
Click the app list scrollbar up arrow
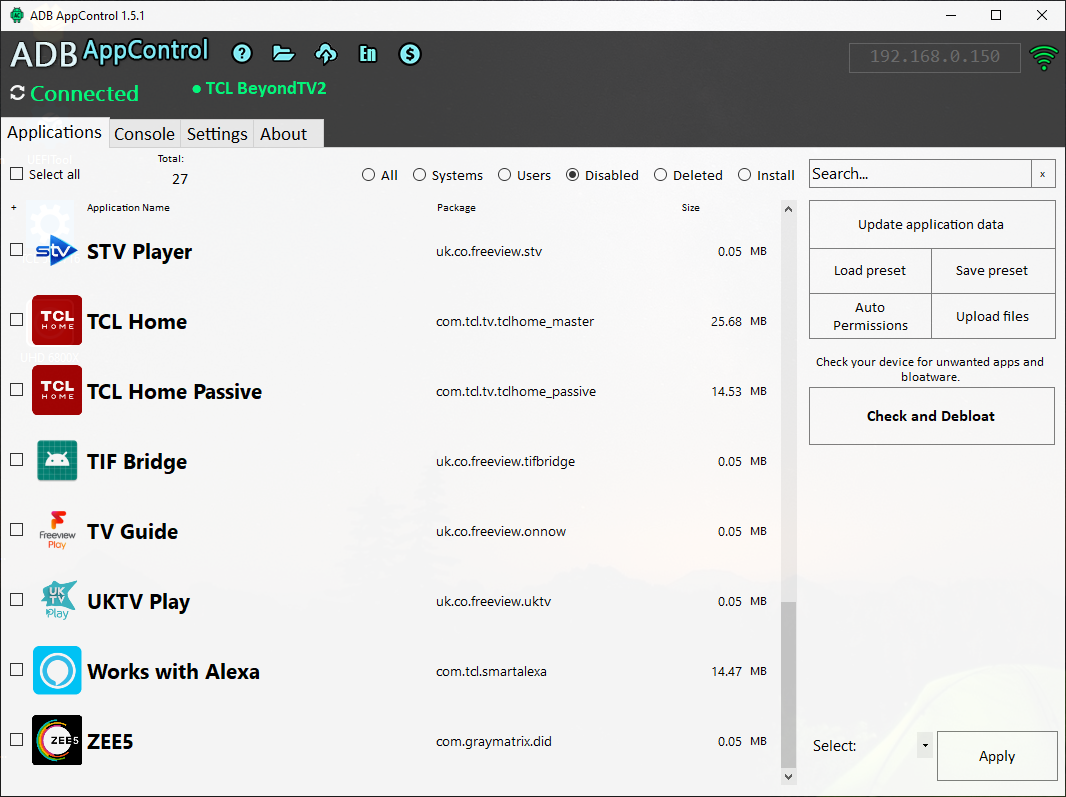point(788,209)
